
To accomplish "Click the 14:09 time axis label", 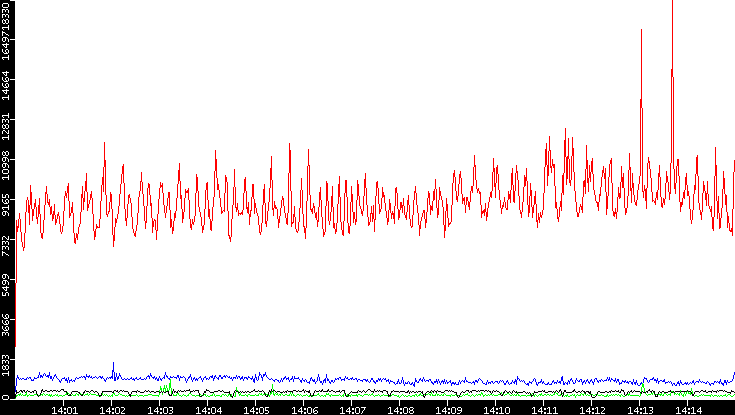I will point(449,411).
